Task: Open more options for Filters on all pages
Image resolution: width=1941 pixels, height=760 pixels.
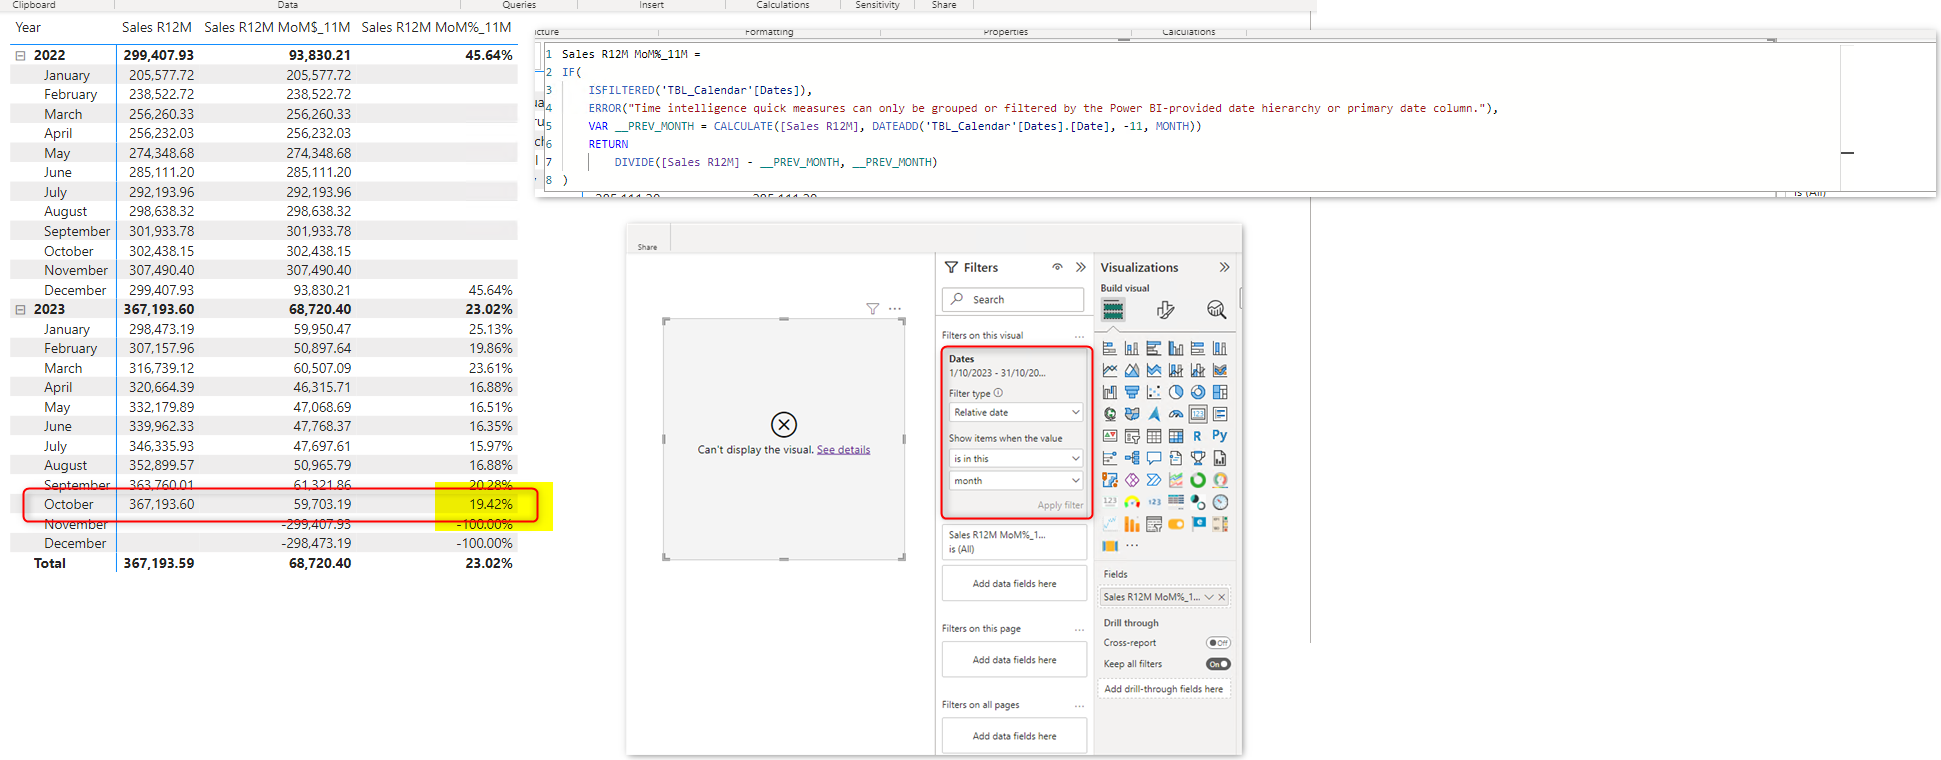Action: [x=1079, y=705]
